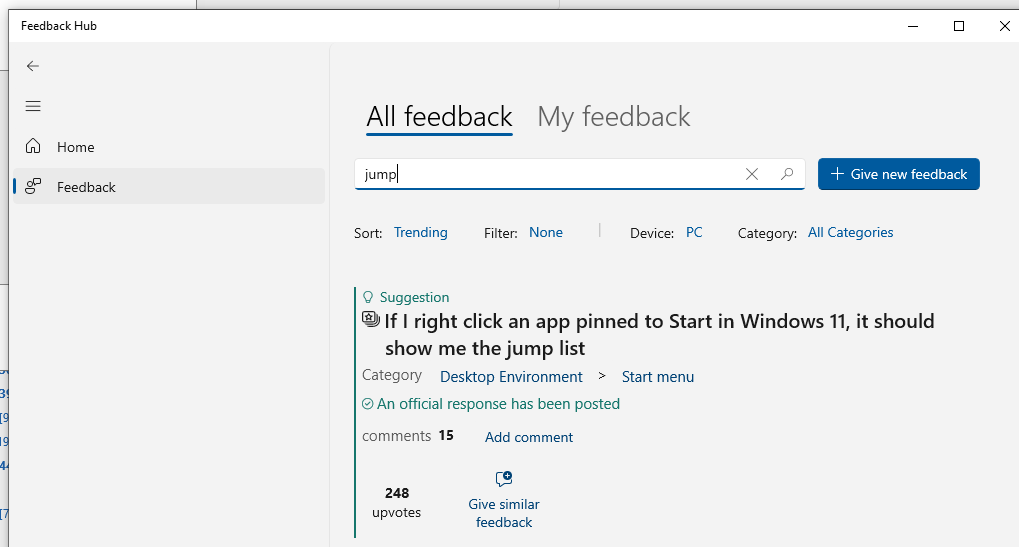Clear the search box with X icon
The height and width of the screenshot is (547, 1019).
tap(752, 174)
